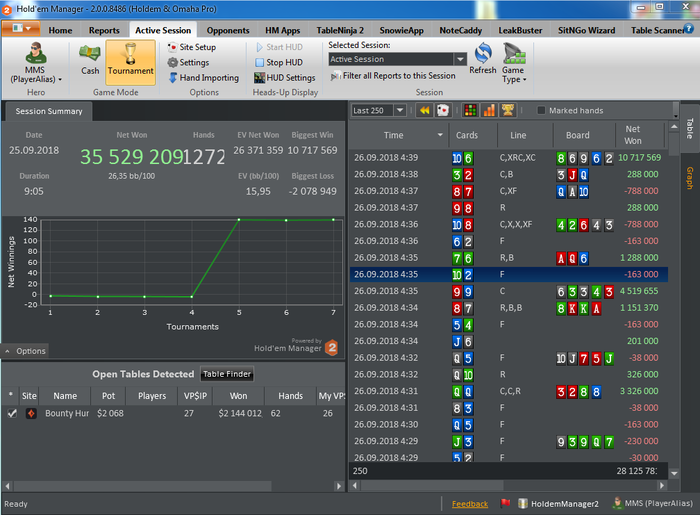700x515 pixels.
Task: Go to HM Apps tab
Action: click(x=283, y=30)
